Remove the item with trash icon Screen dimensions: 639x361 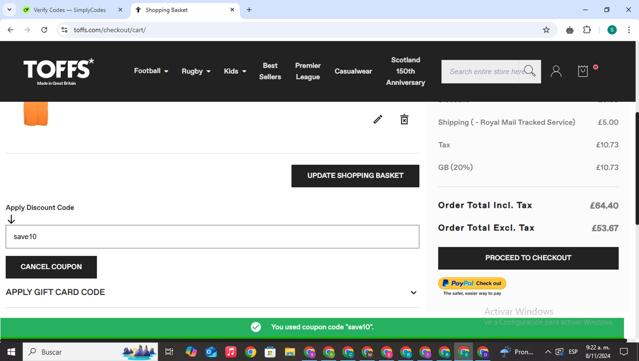coord(404,119)
